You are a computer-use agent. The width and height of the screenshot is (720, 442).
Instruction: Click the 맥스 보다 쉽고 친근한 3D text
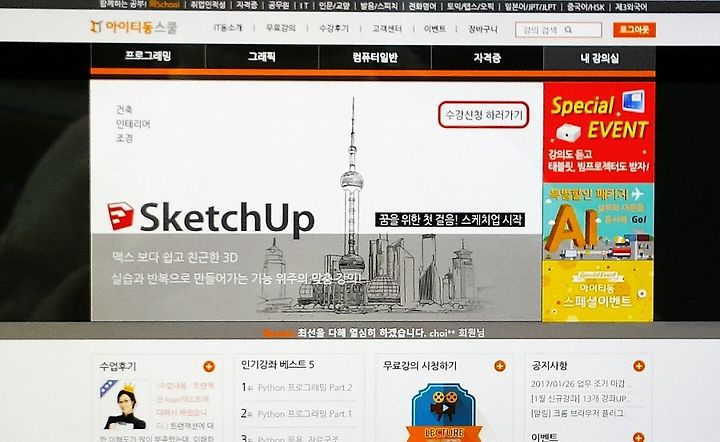click(175, 257)
